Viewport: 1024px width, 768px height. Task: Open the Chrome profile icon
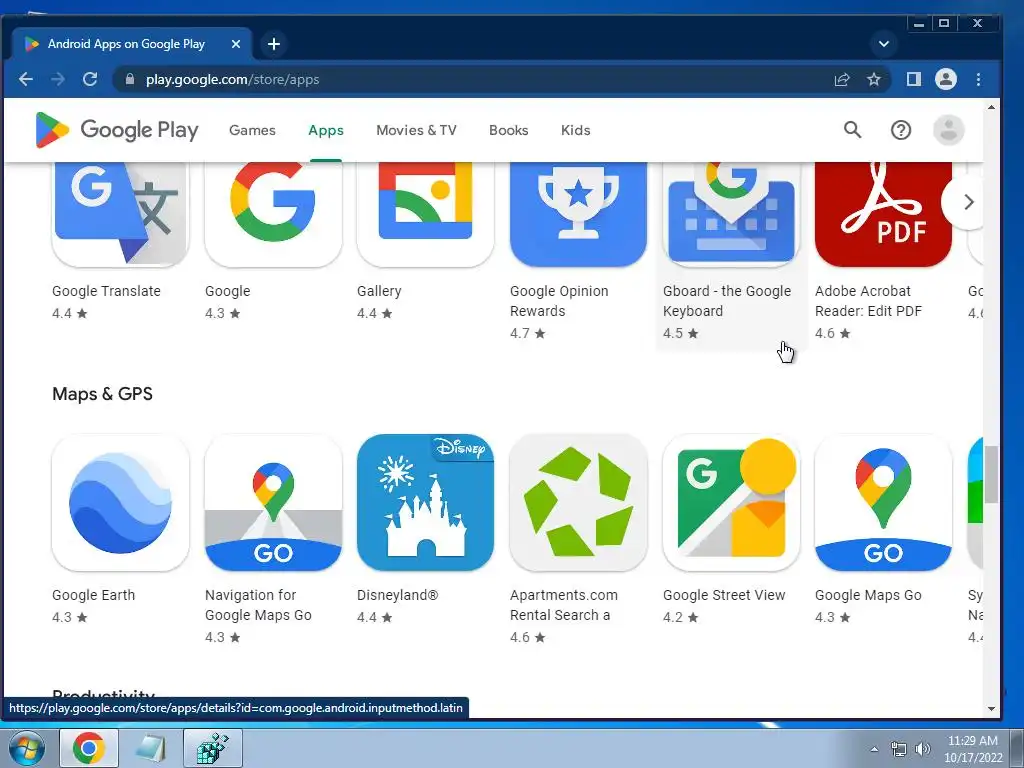[x=946, y=80]
